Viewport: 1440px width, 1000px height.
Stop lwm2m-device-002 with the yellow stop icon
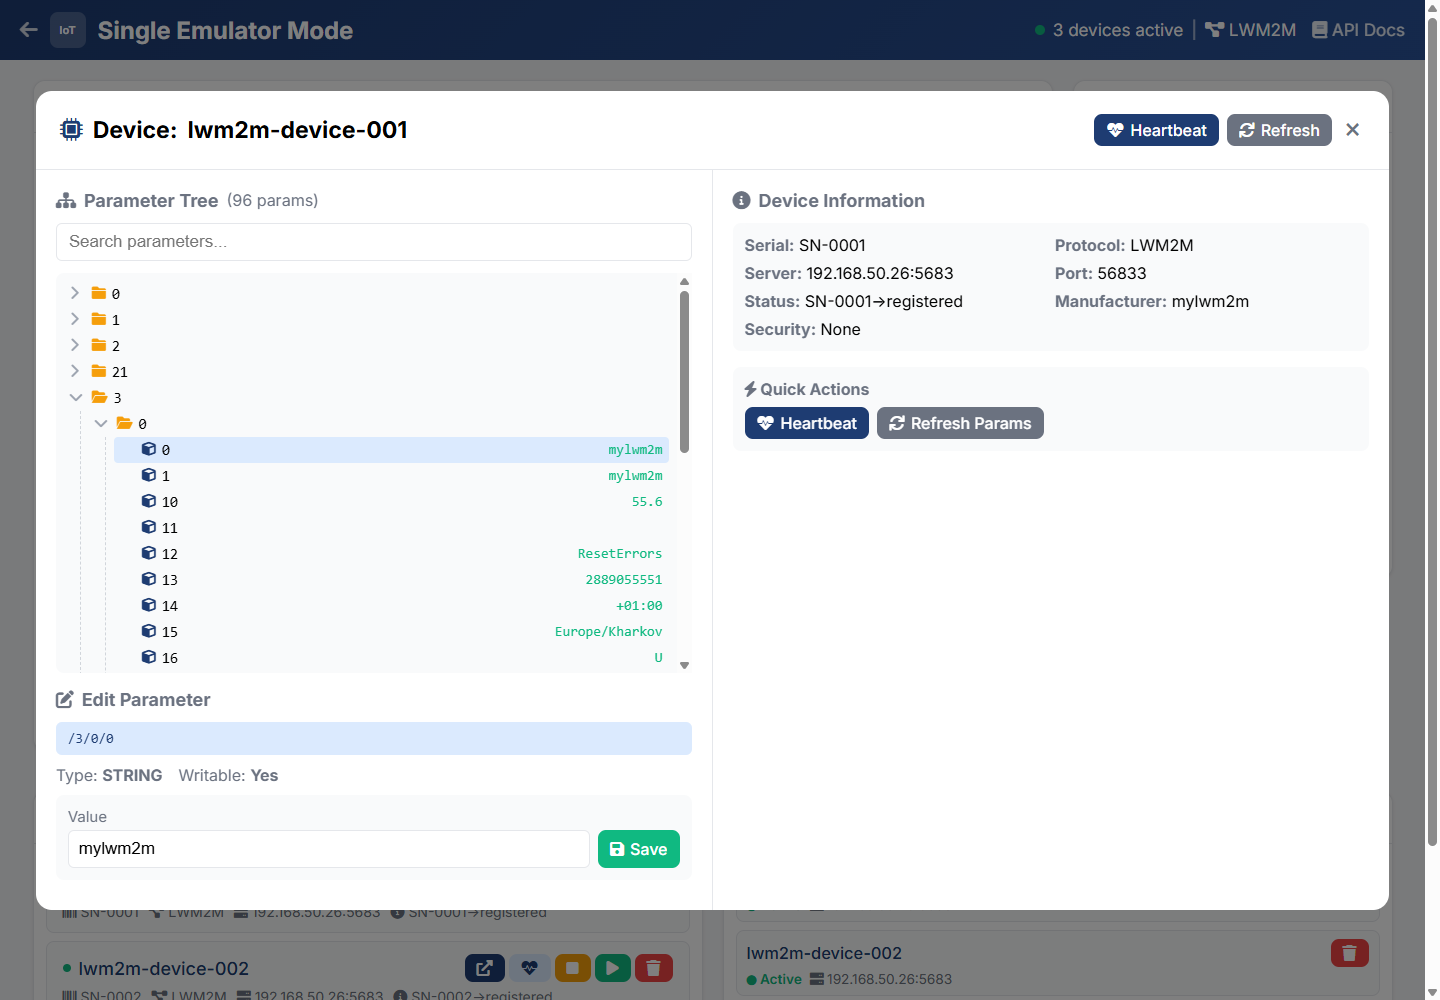[x=573, y=968]
